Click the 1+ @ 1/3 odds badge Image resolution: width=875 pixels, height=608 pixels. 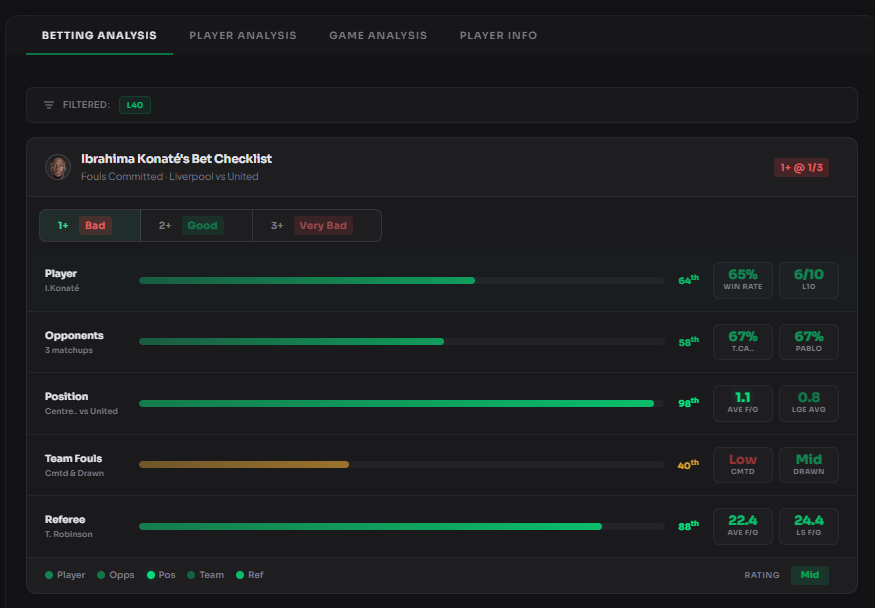[x=801, y=167]
